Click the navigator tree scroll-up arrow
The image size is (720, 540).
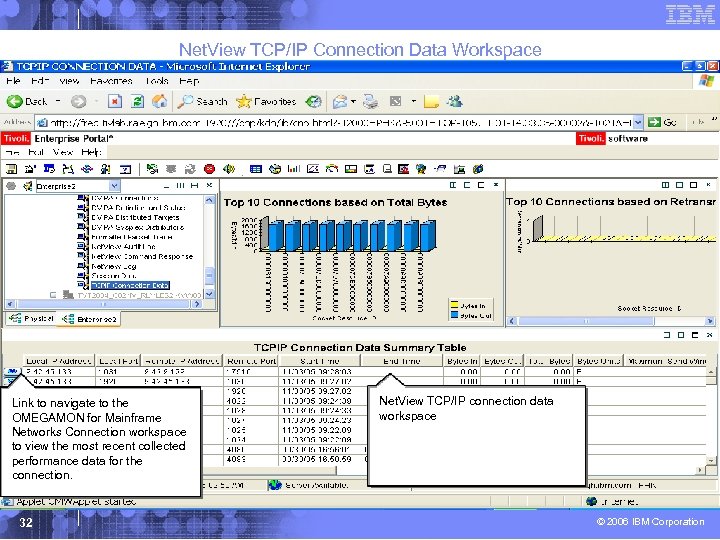tap(209, 200)
